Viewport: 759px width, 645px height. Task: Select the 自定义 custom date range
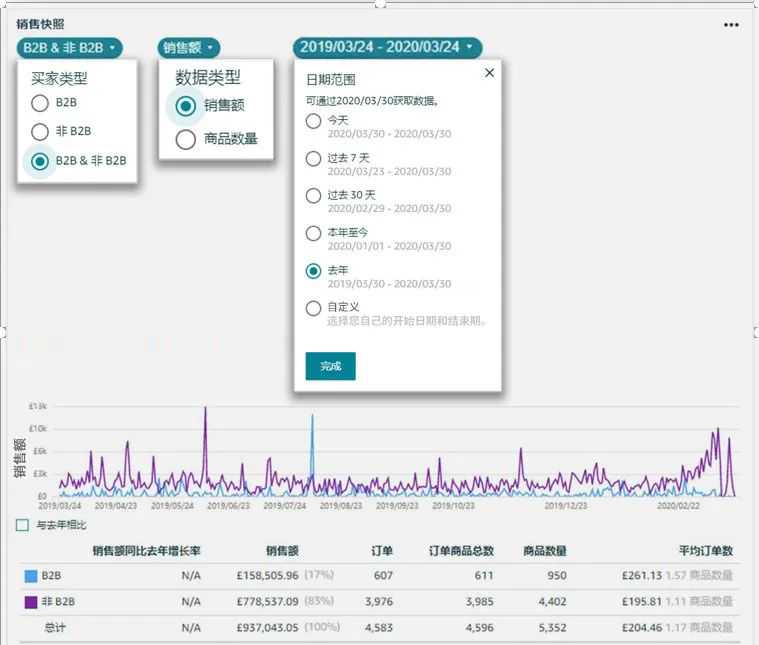tap(314, 308)
